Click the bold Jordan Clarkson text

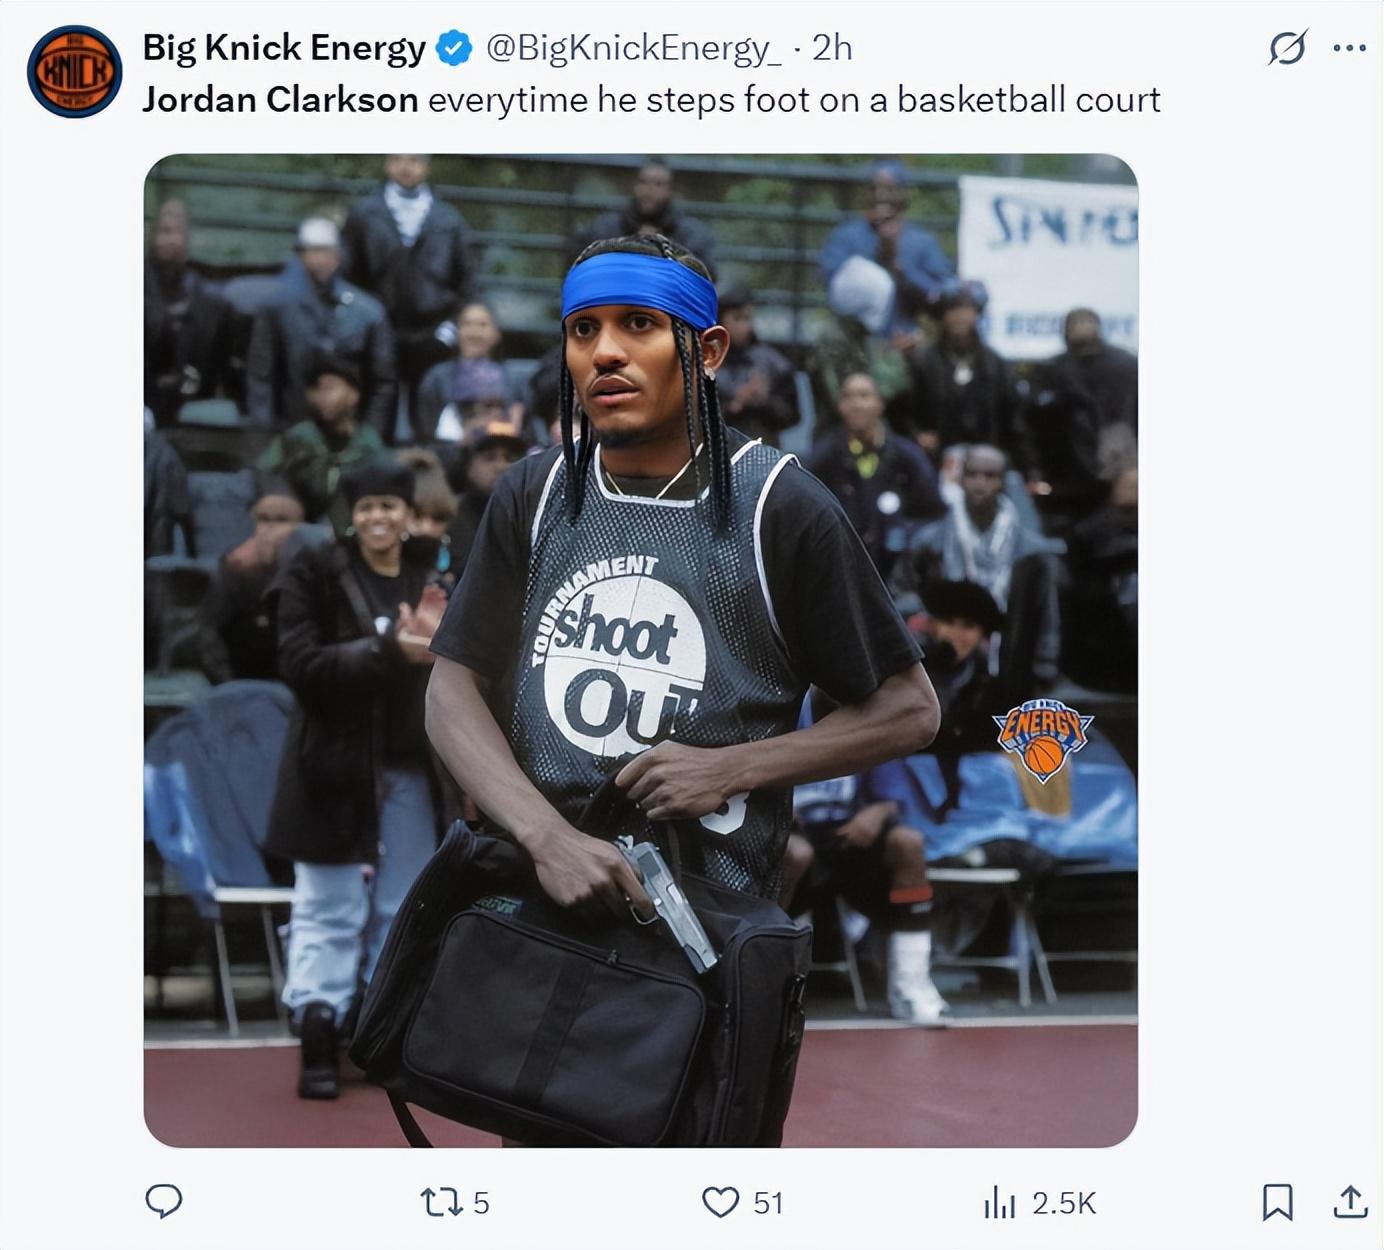coord(280,100)
